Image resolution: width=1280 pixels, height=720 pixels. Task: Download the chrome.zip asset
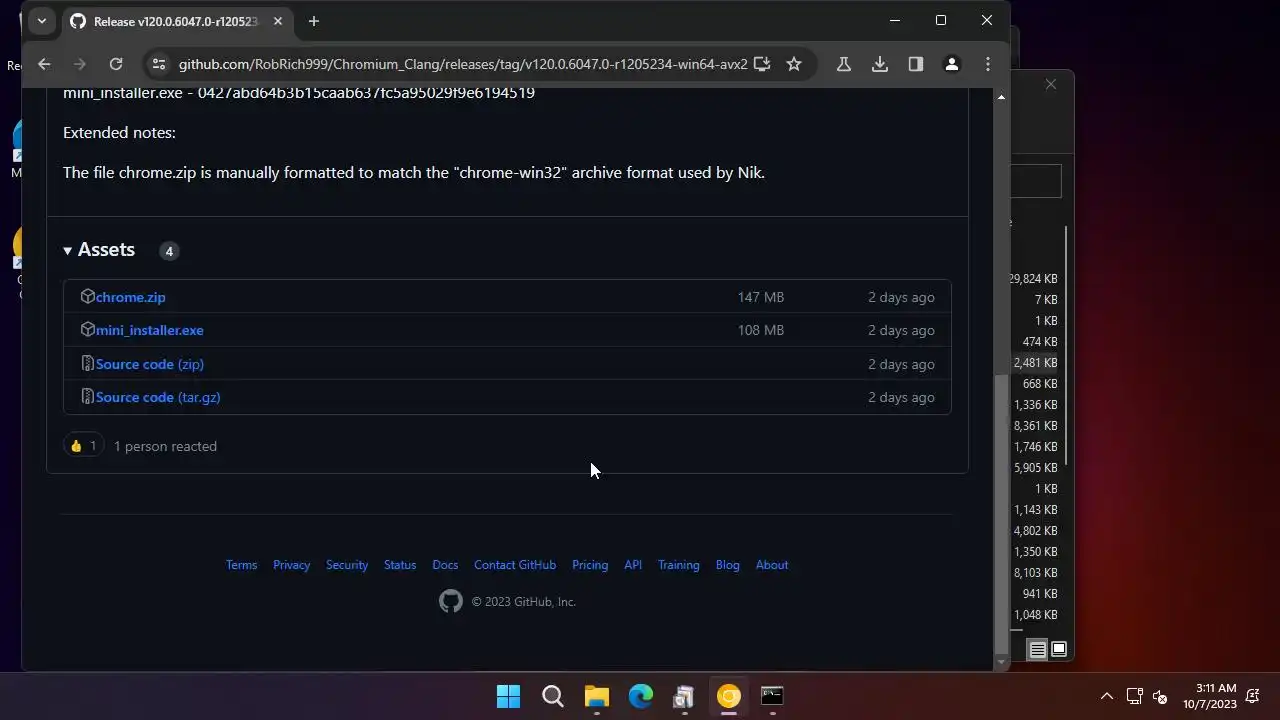click(131, 297)
